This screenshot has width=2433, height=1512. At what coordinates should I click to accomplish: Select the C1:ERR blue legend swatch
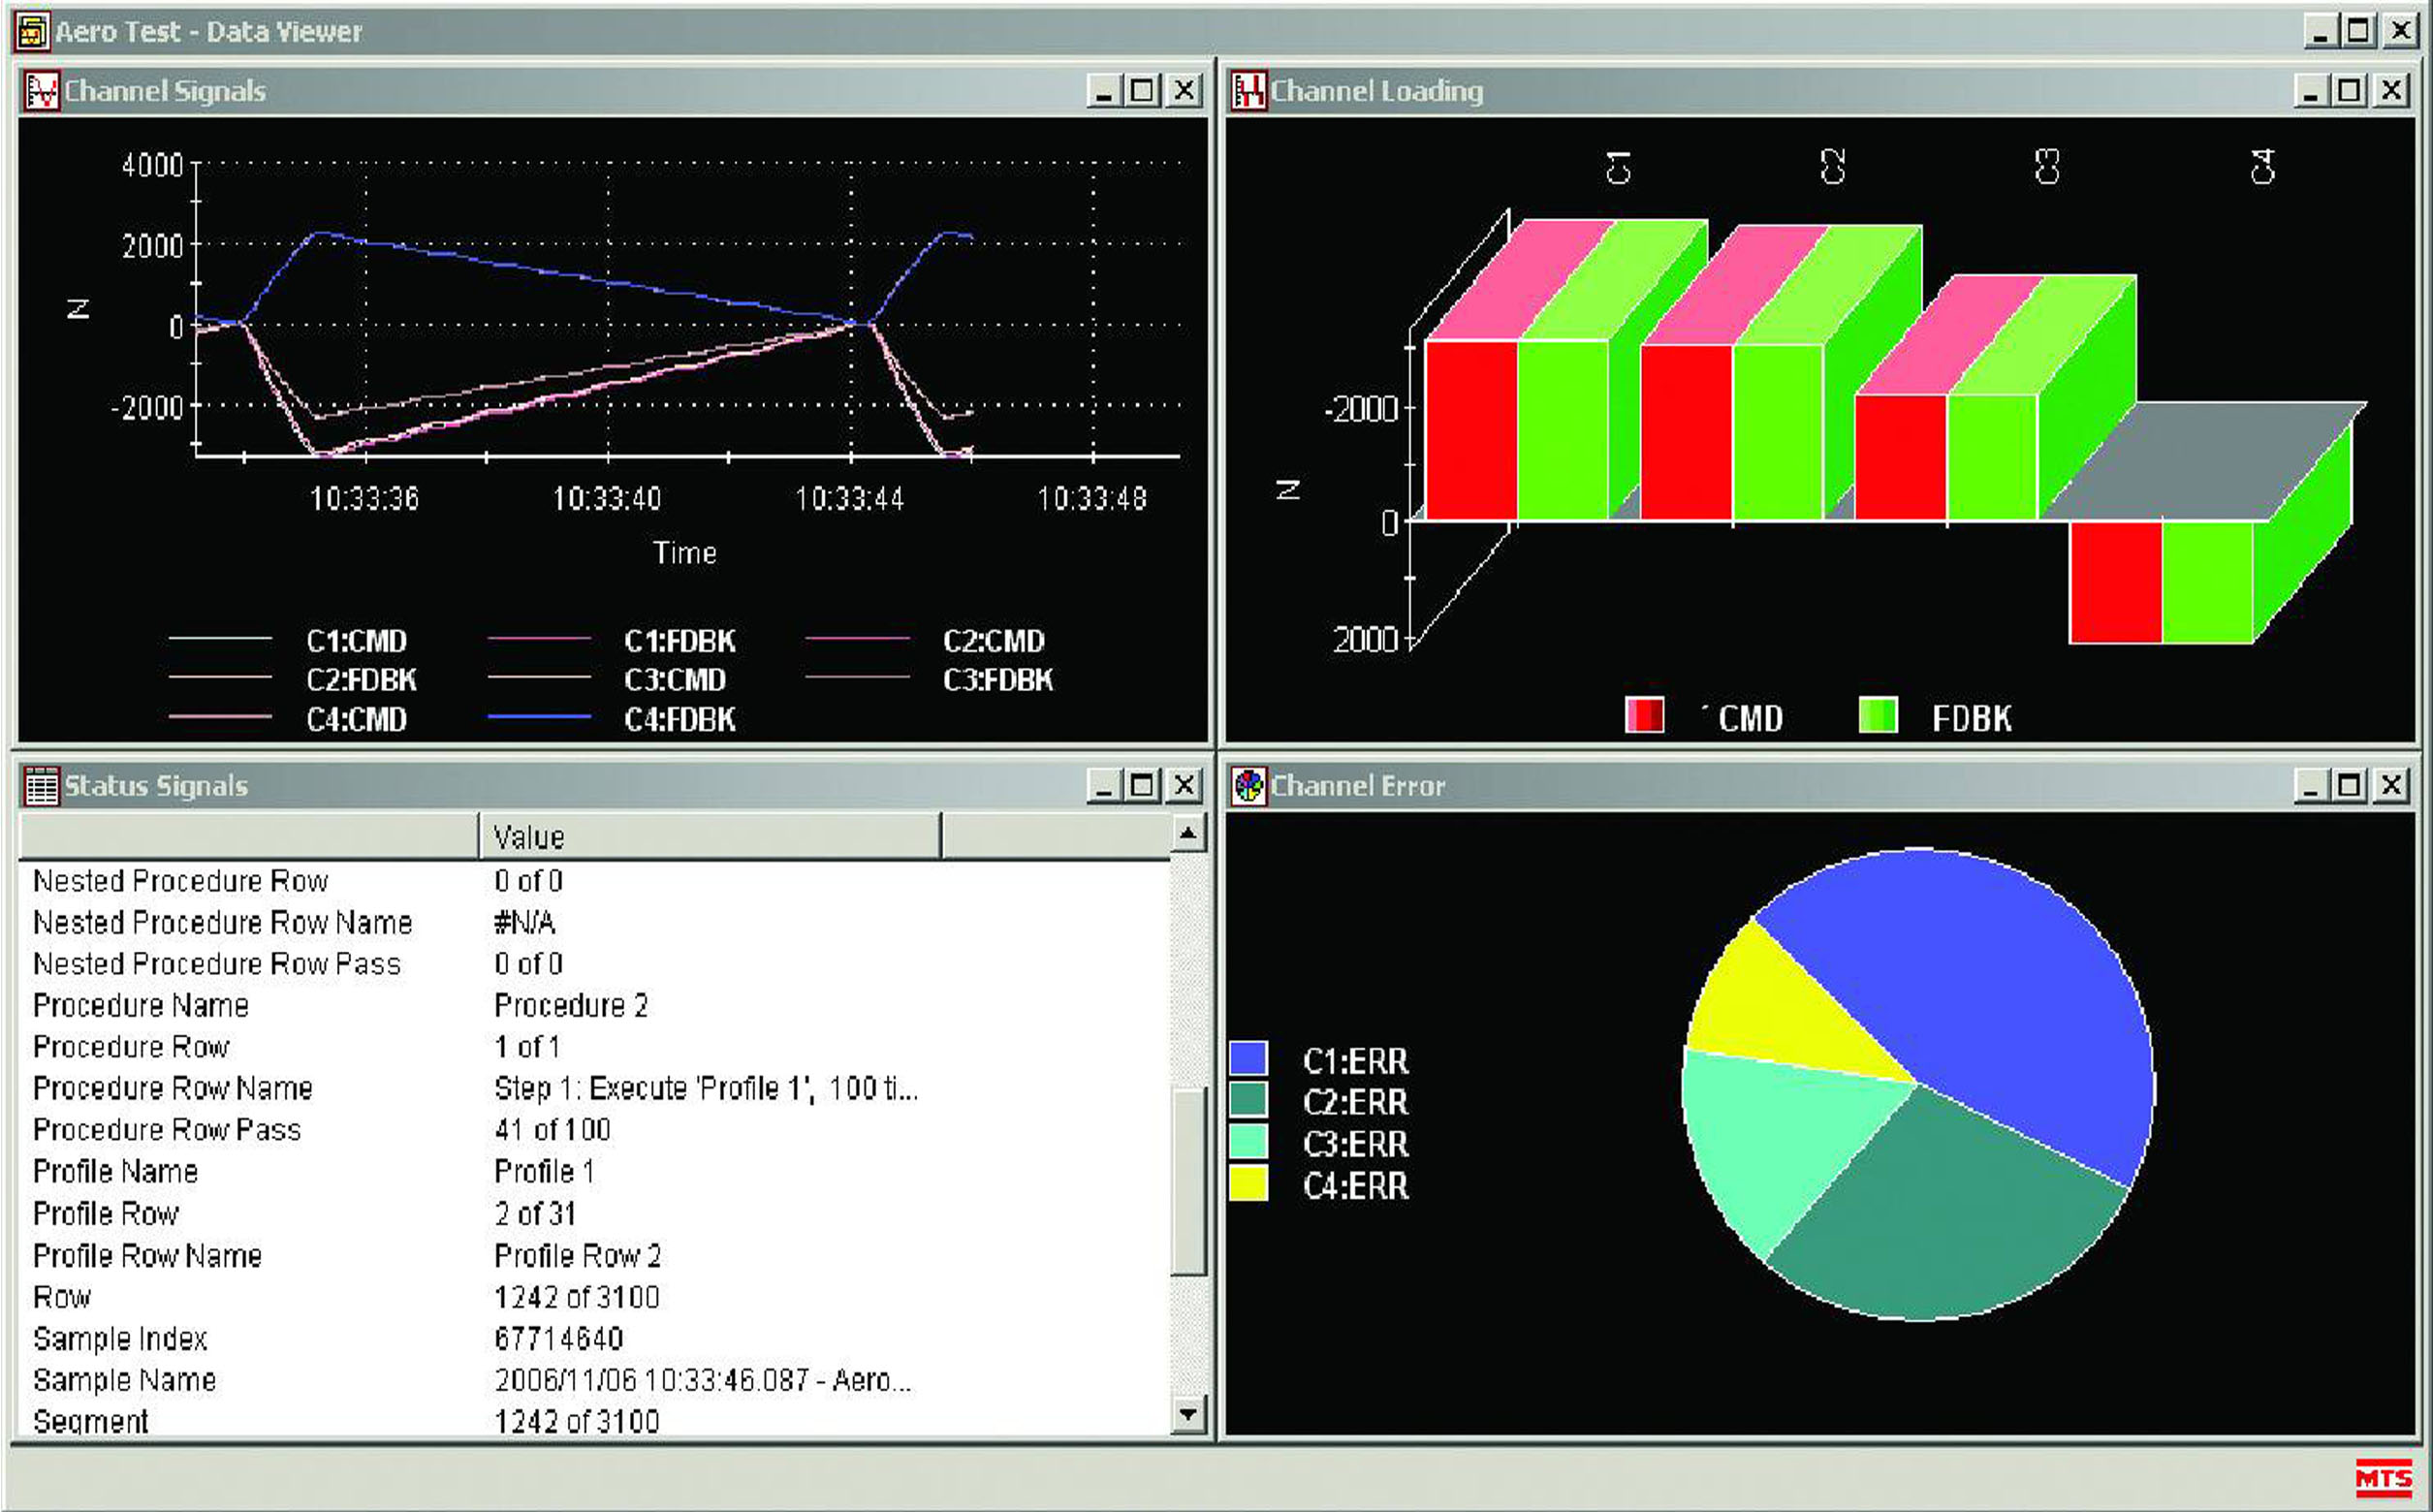1248,1059
